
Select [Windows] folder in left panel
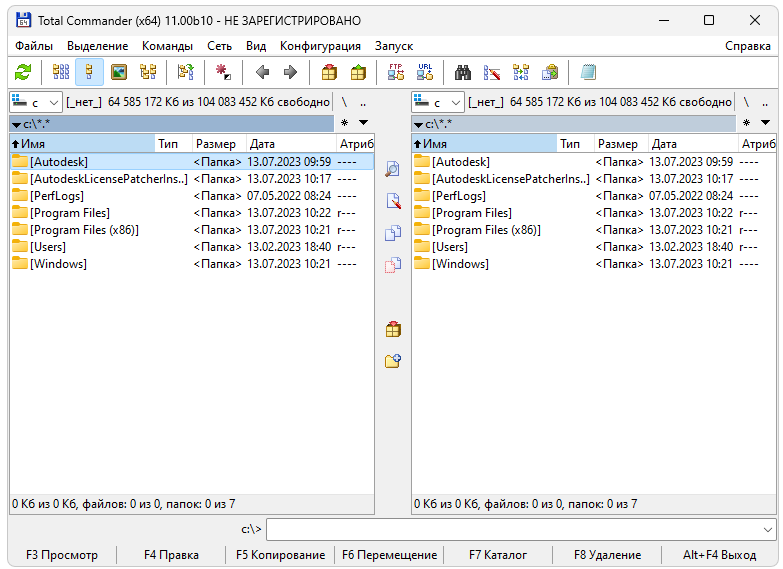(192, 264)
